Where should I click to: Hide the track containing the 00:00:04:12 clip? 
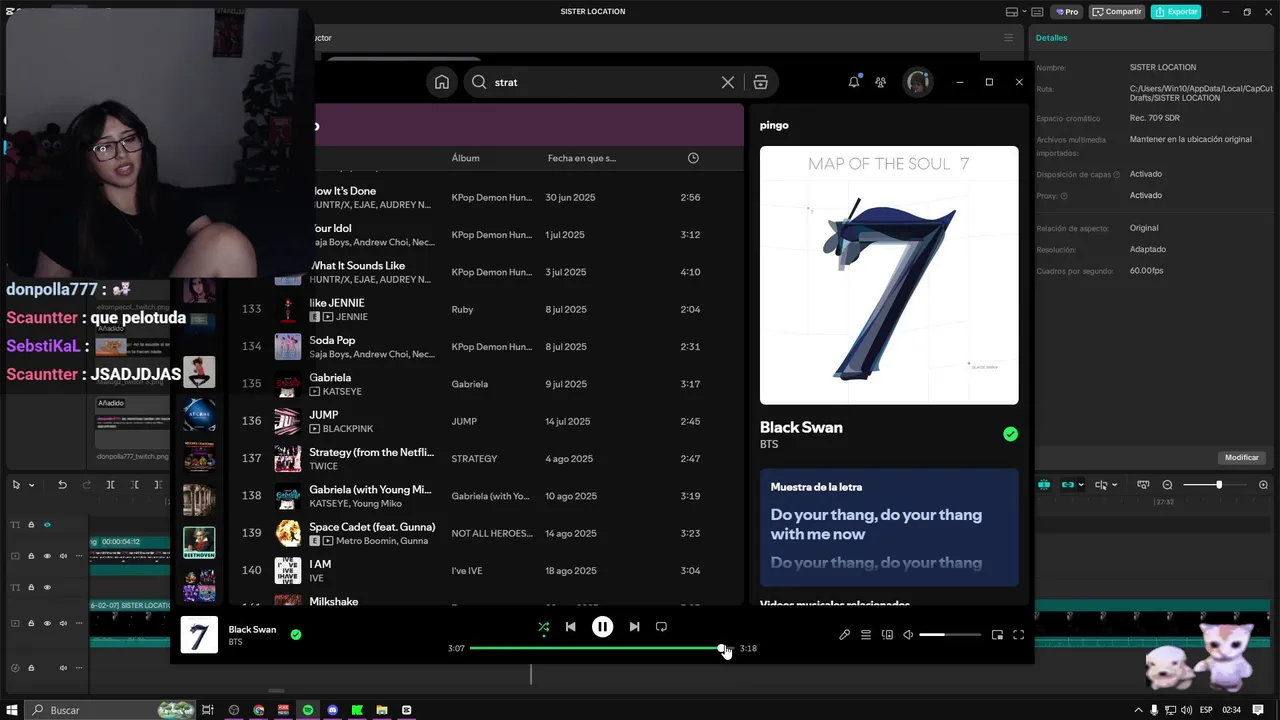click(47, 556)
